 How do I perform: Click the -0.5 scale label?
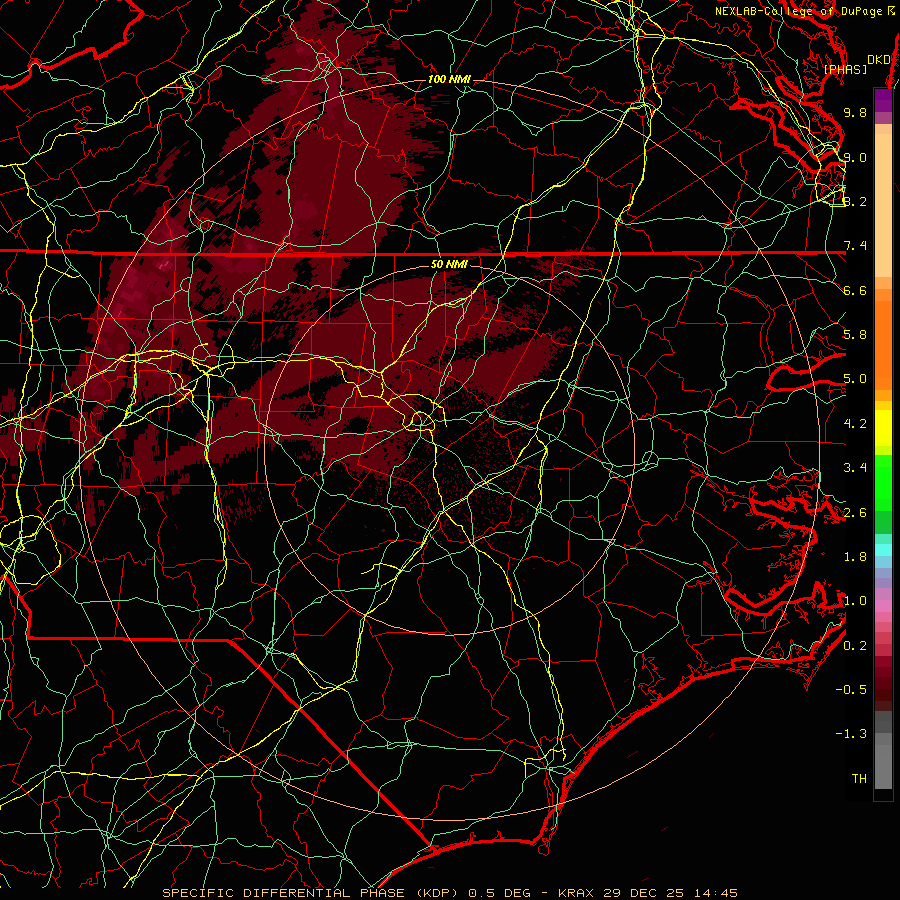[x=851, y=690]
